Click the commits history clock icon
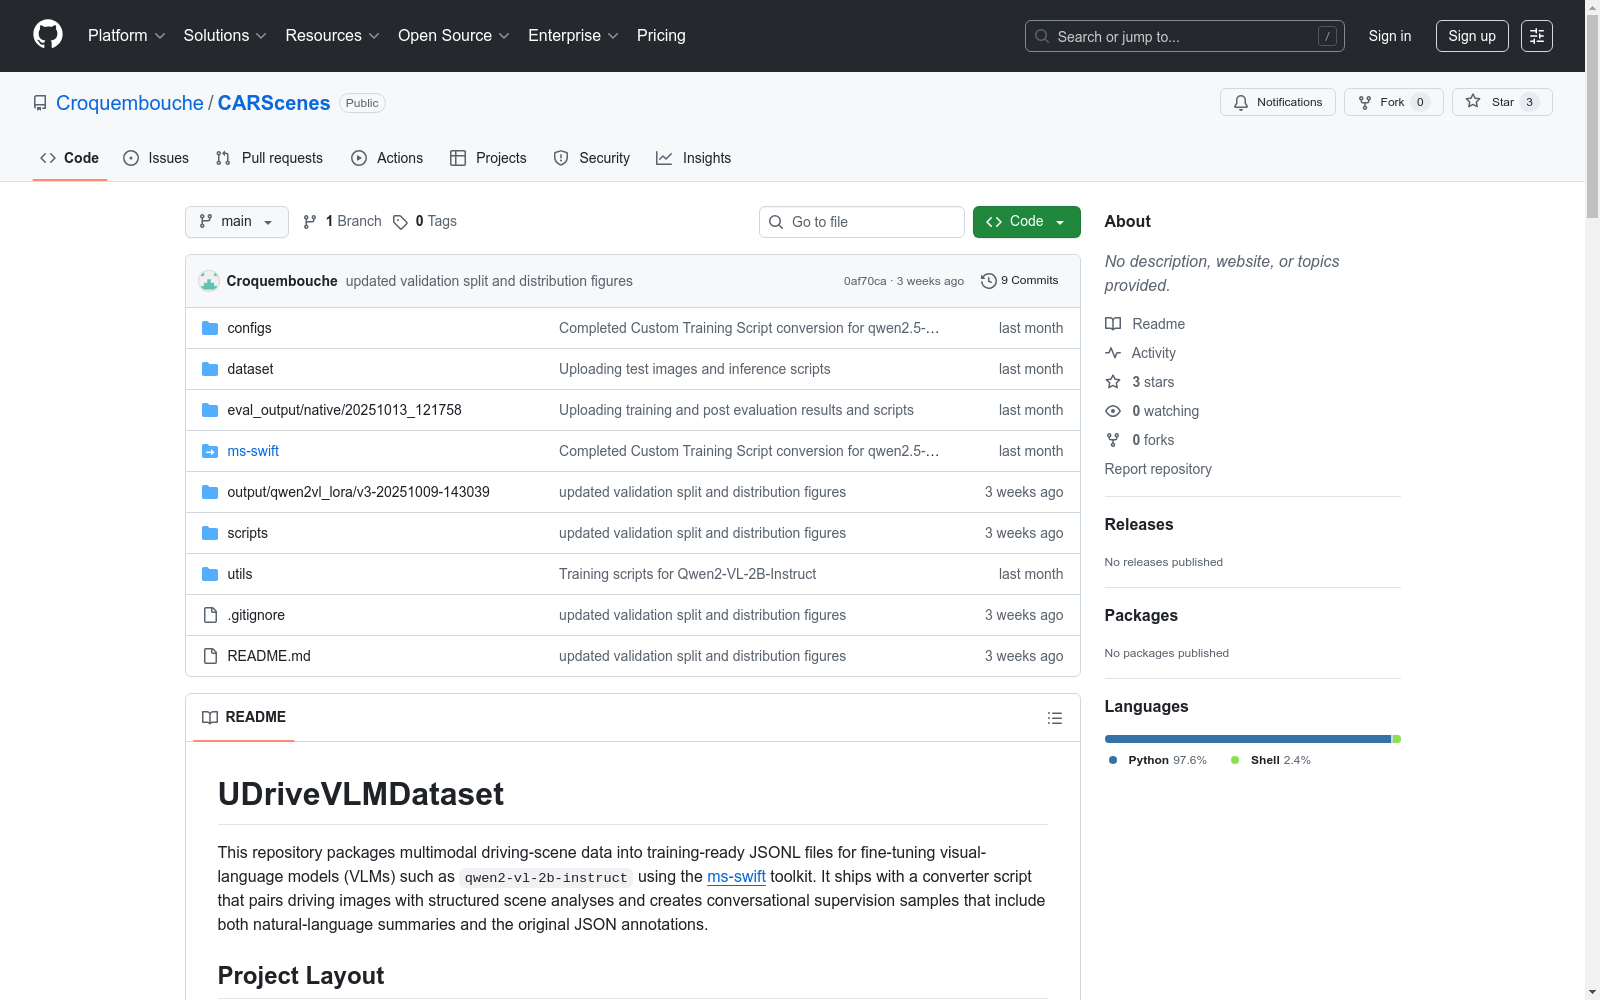Viewport: 1600px width, 1000px height. (989, 281)
